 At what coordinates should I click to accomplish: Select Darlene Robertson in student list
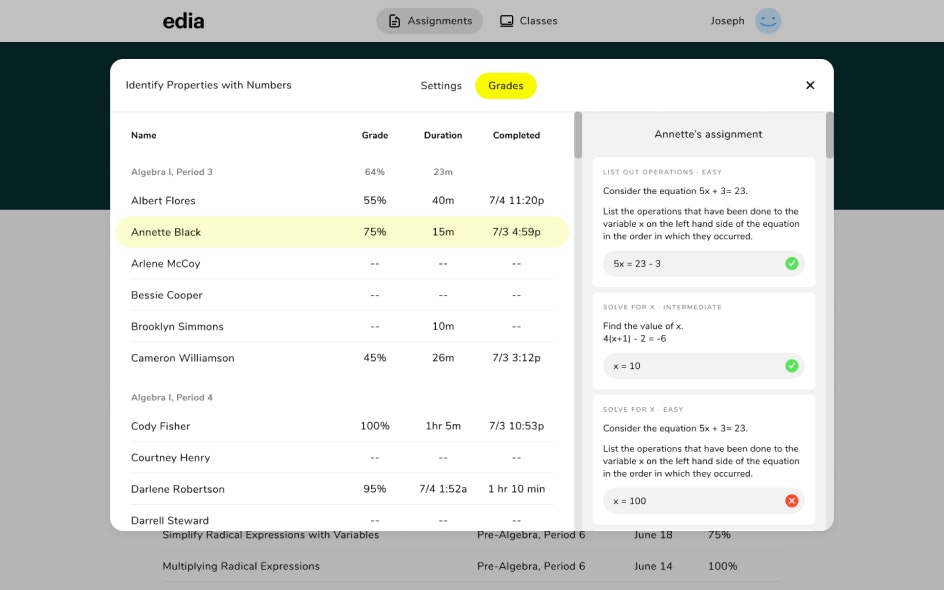[x=178, y=489]
